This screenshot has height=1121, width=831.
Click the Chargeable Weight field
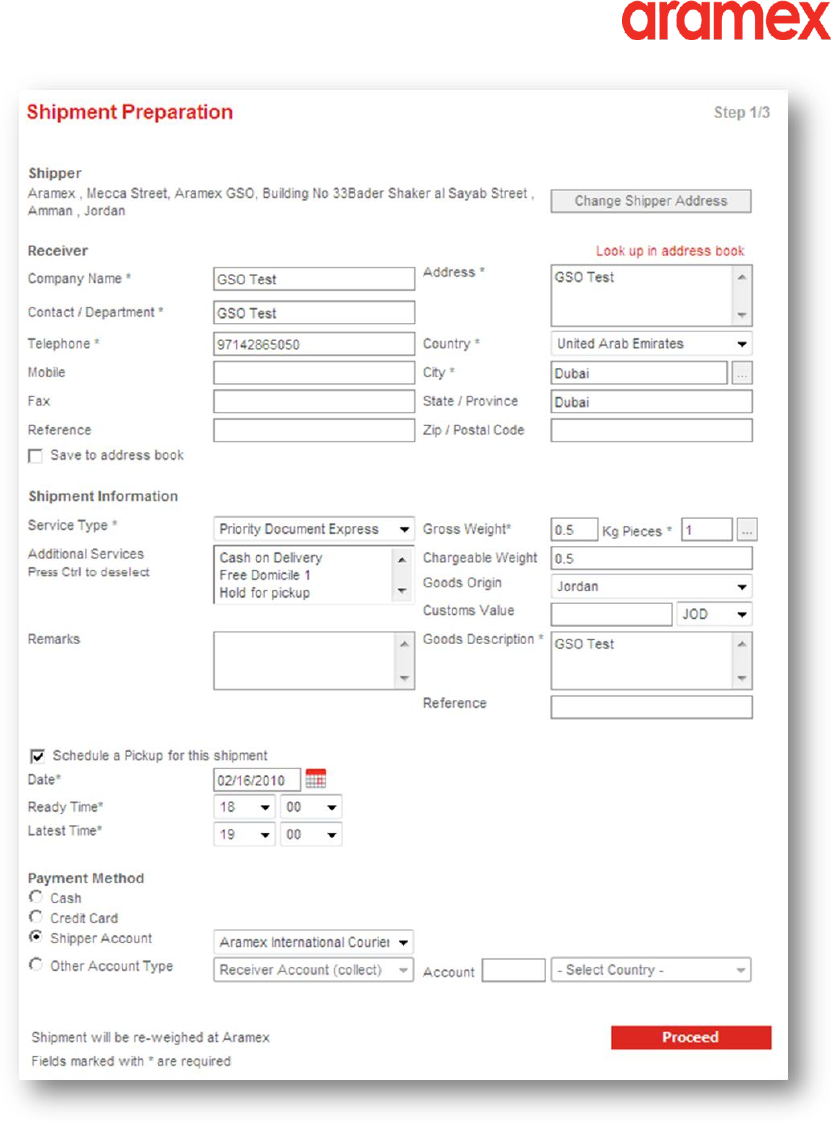point(651,558)
